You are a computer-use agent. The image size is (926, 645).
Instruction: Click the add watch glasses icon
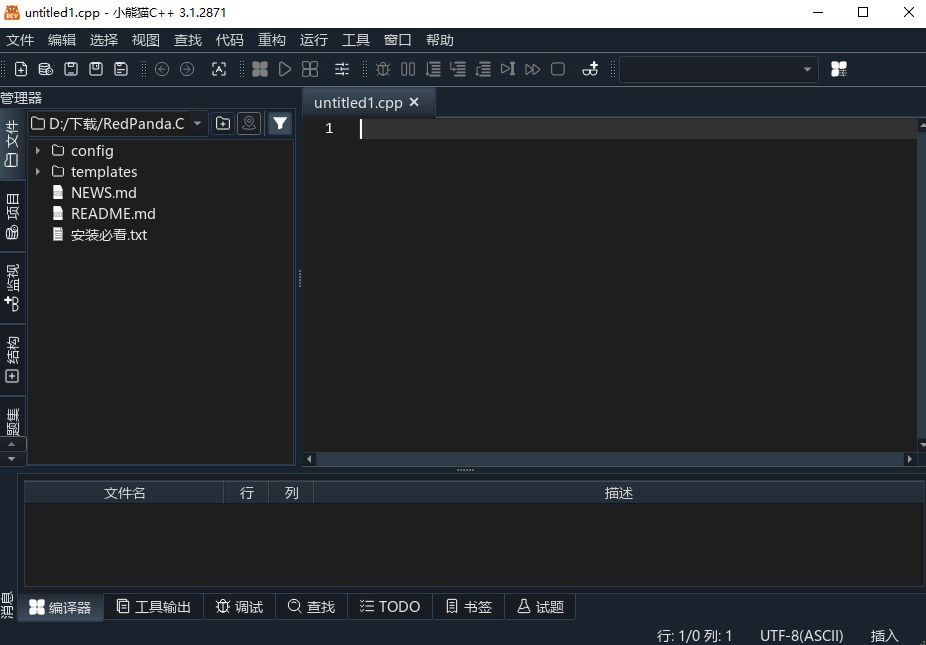[590, 69]
